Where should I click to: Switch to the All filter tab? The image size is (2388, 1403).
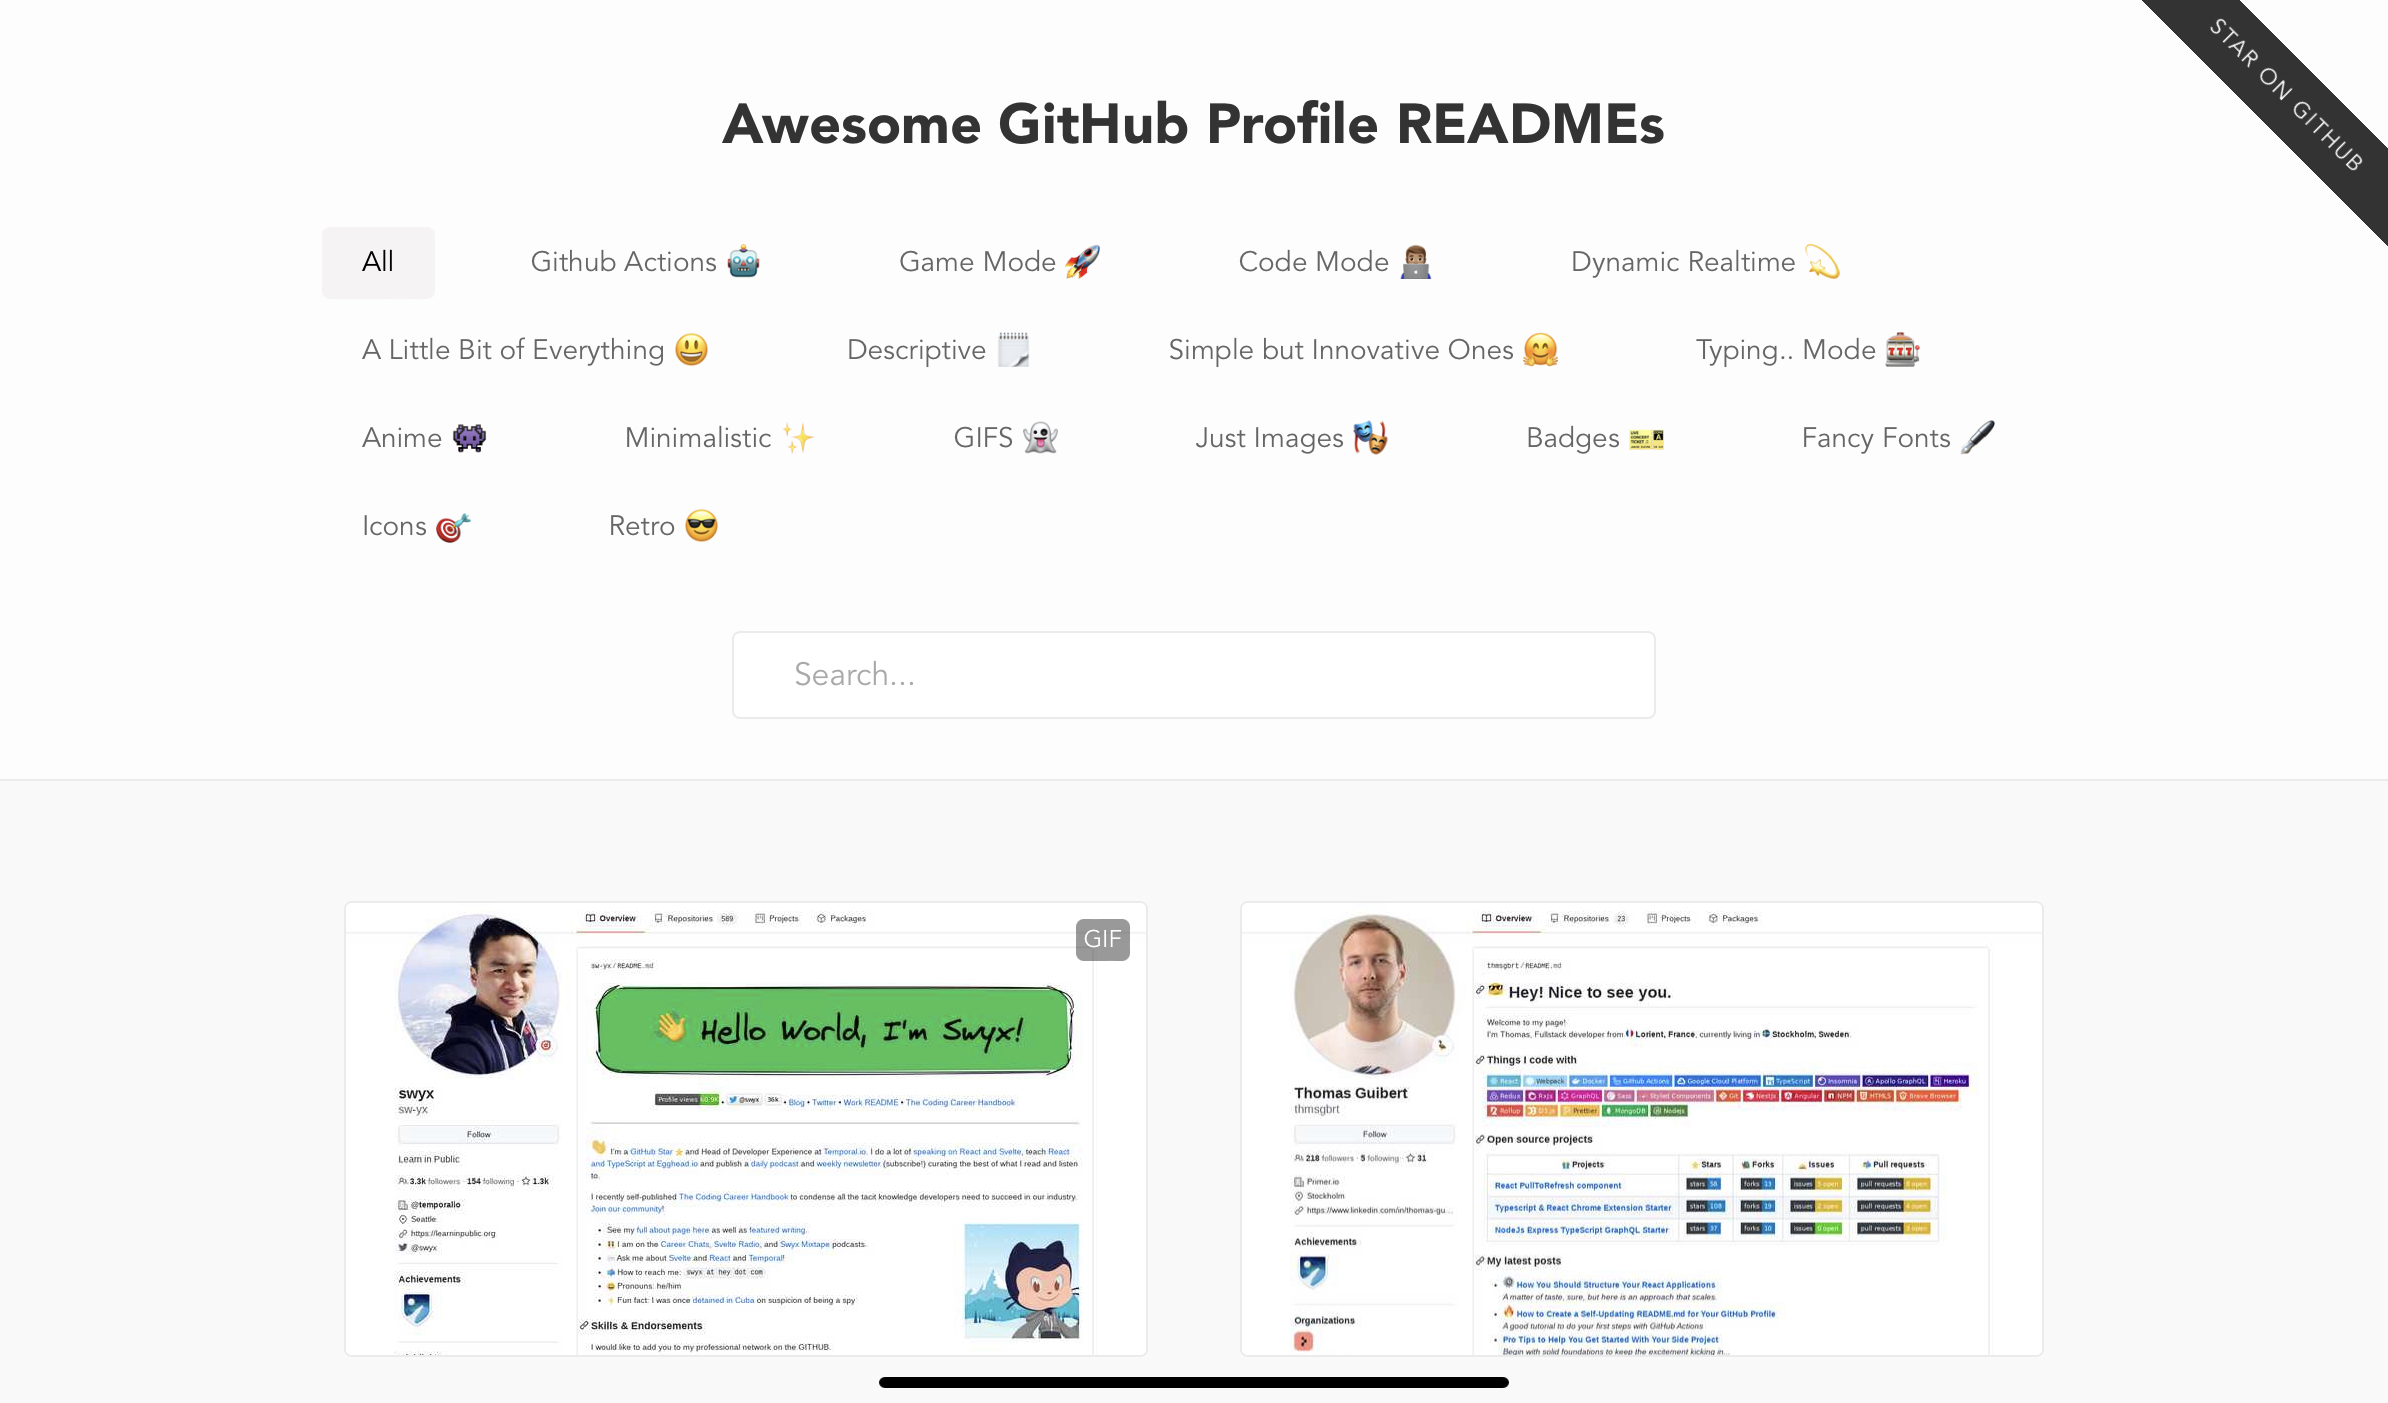click(x=378, y=262)
